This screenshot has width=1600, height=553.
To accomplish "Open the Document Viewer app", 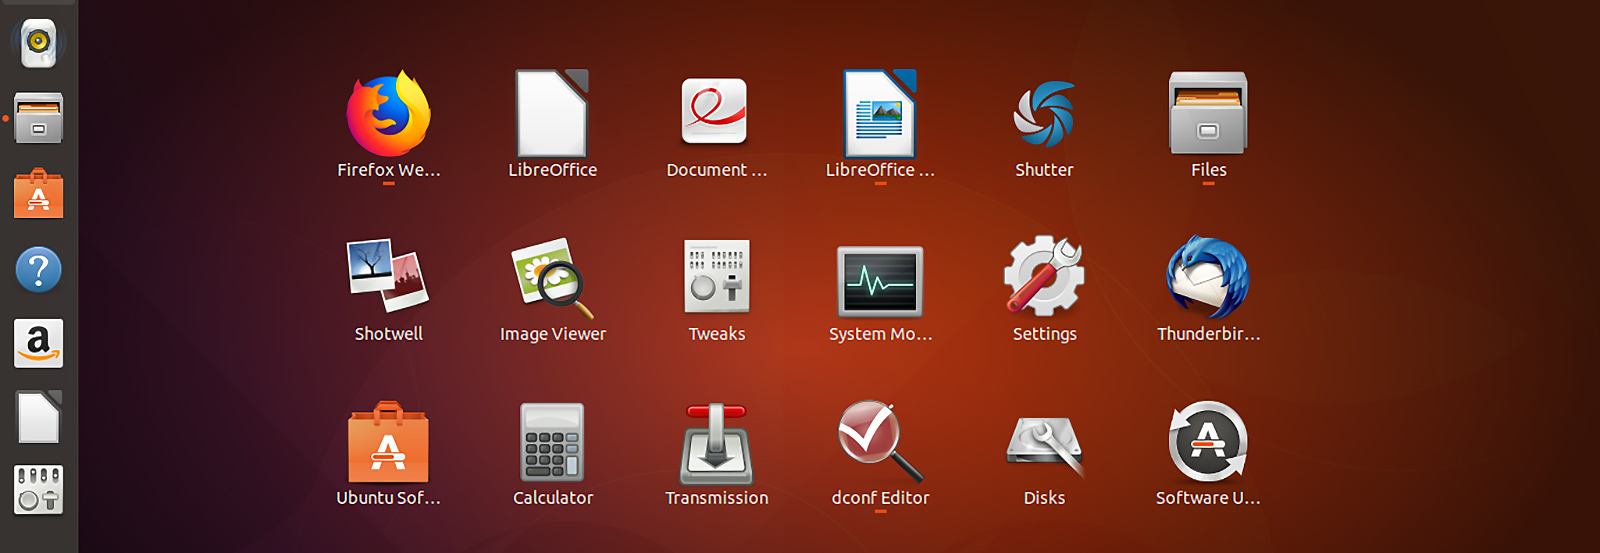I will point(715,111).
